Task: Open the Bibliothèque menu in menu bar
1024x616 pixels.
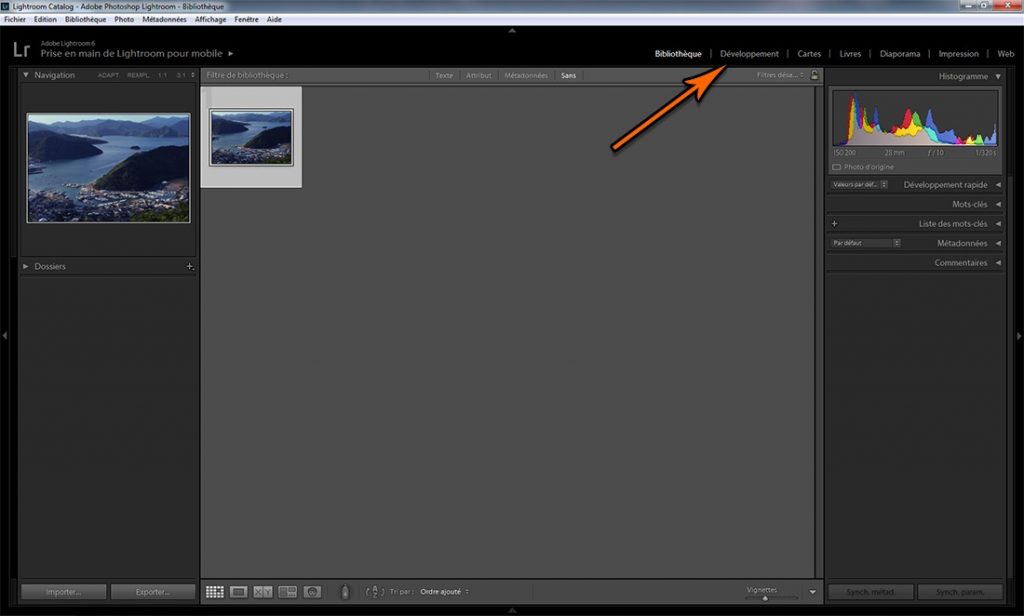Action: coord(85,19)
